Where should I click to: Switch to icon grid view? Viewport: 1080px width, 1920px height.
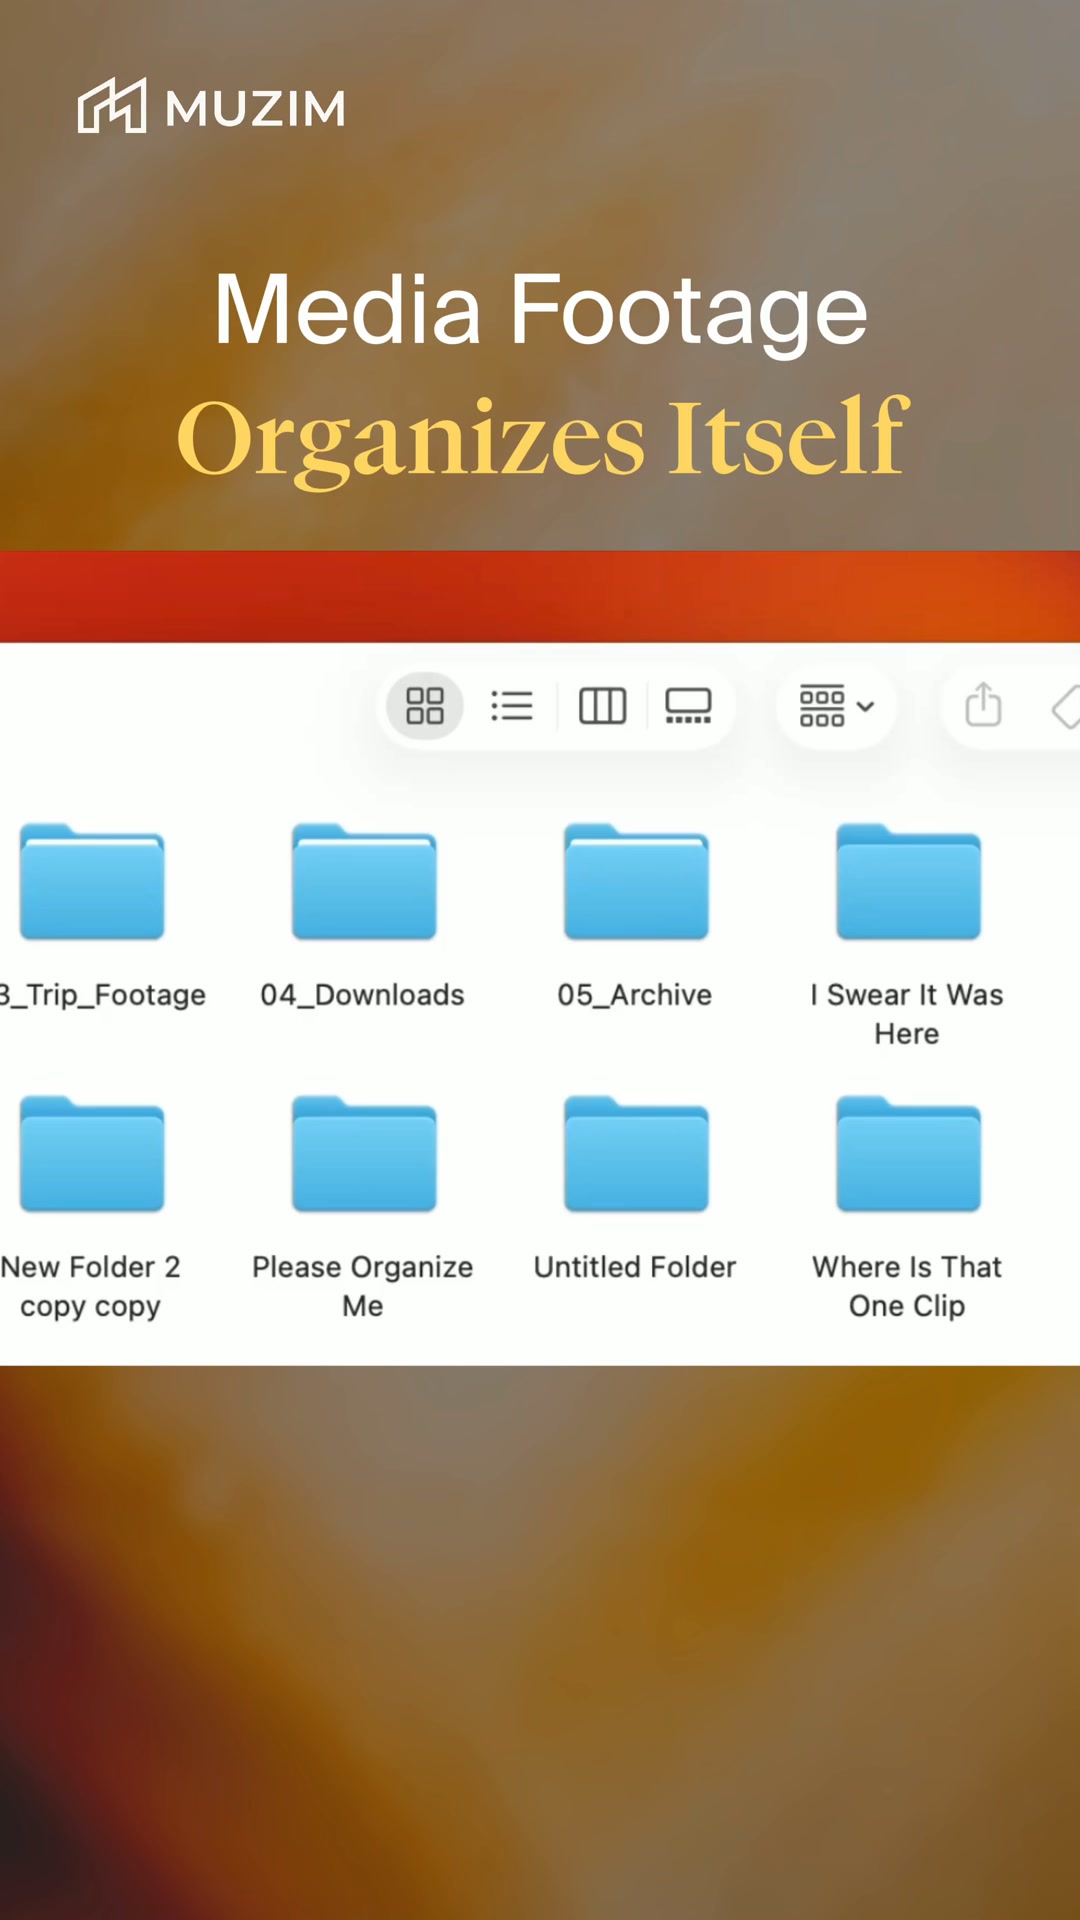click(425, 706)
